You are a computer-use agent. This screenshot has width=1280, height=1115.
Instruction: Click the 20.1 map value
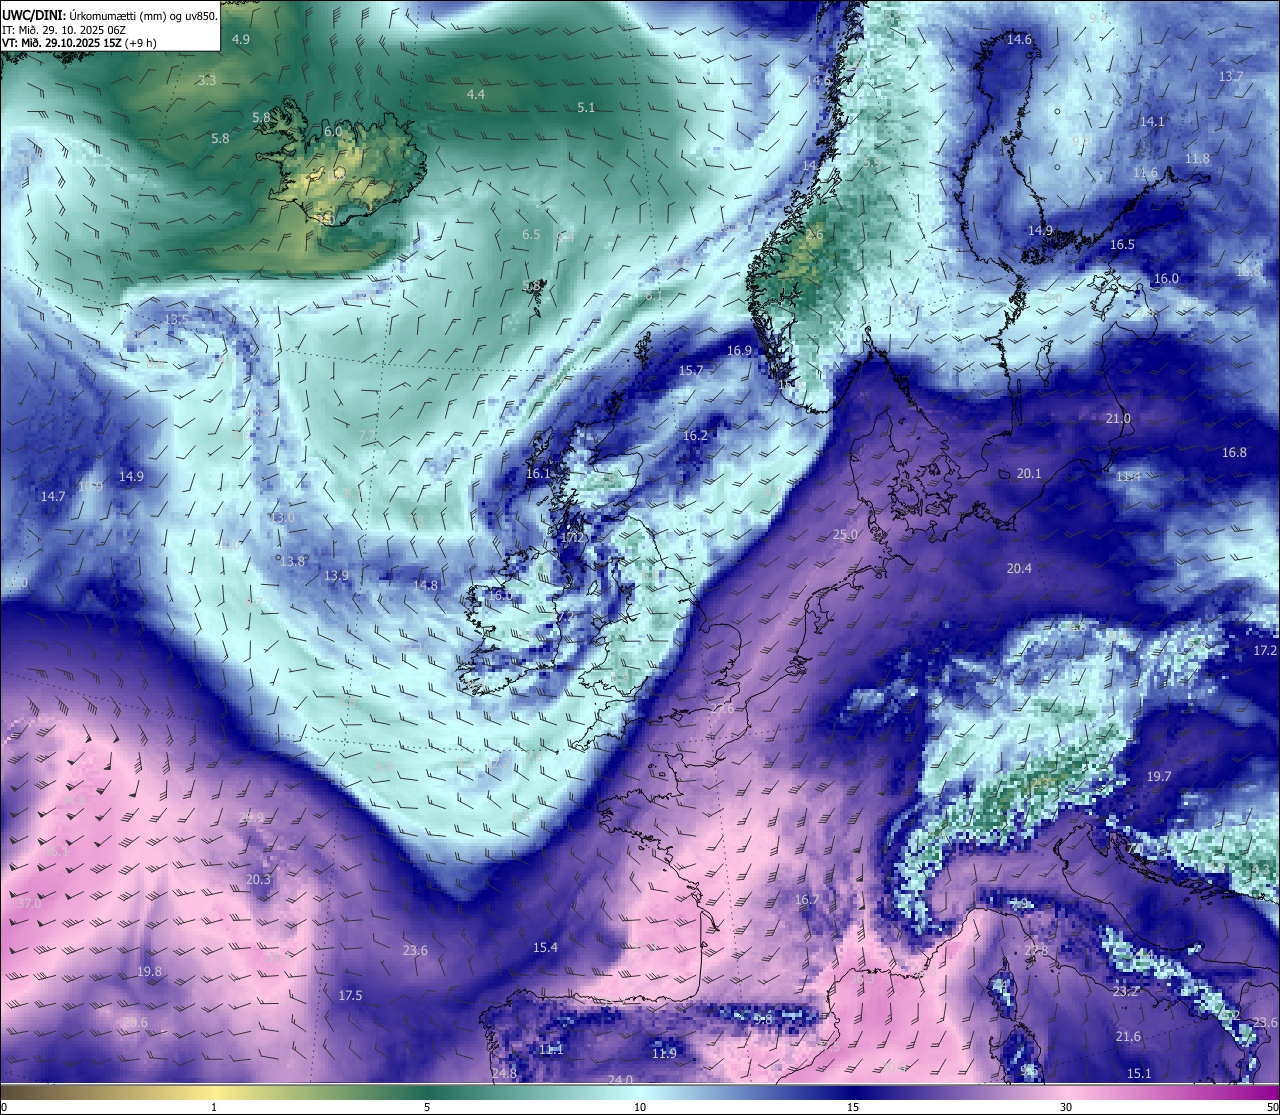point(1029,474)
